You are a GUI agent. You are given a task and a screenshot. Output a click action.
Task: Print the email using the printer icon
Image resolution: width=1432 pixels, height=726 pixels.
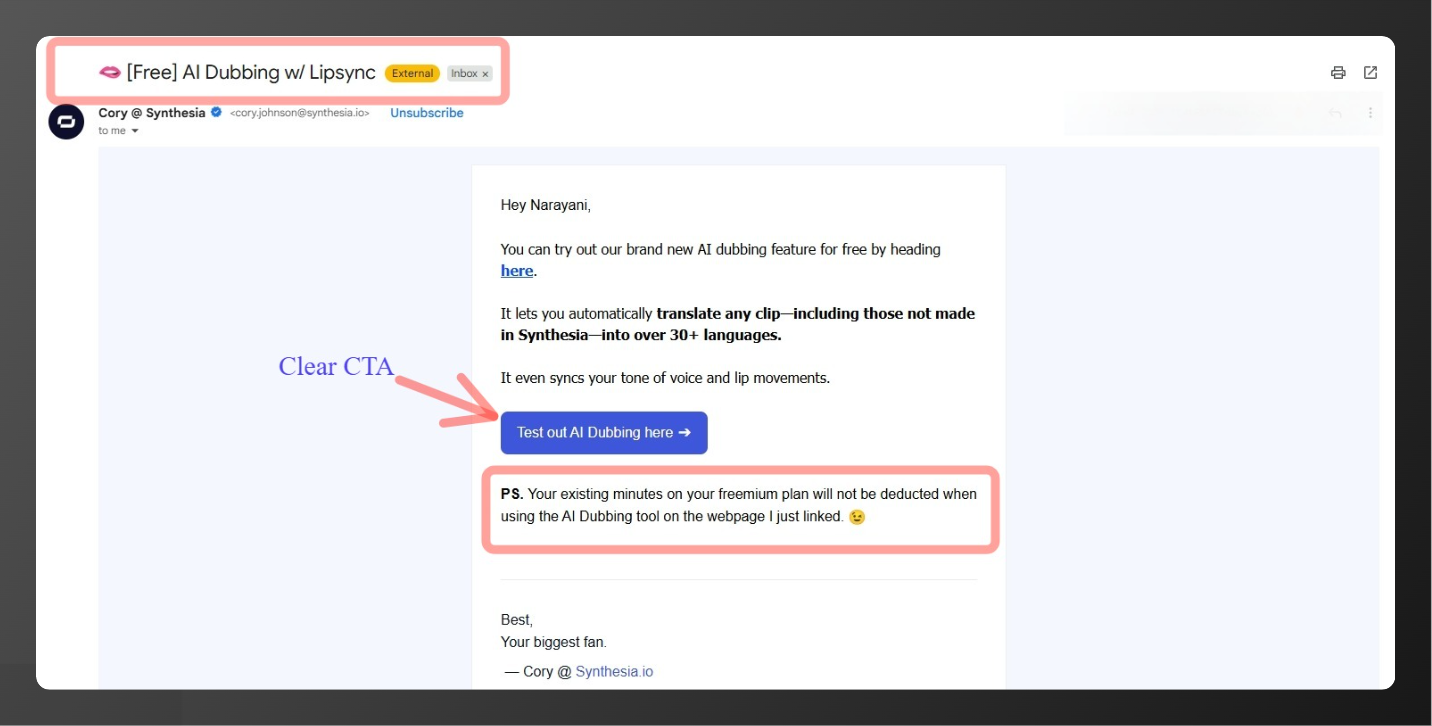(x=1337, y=72)
